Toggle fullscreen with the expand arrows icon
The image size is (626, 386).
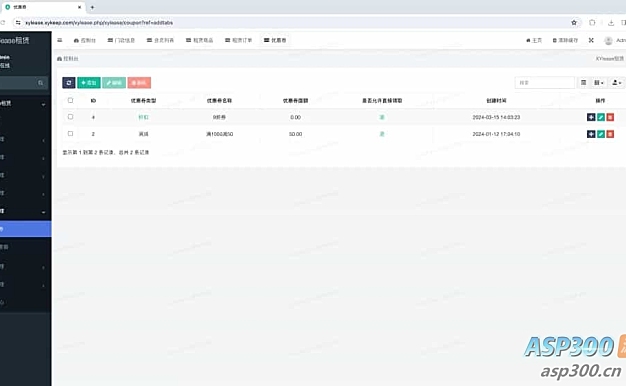click(x=591, y=40)
